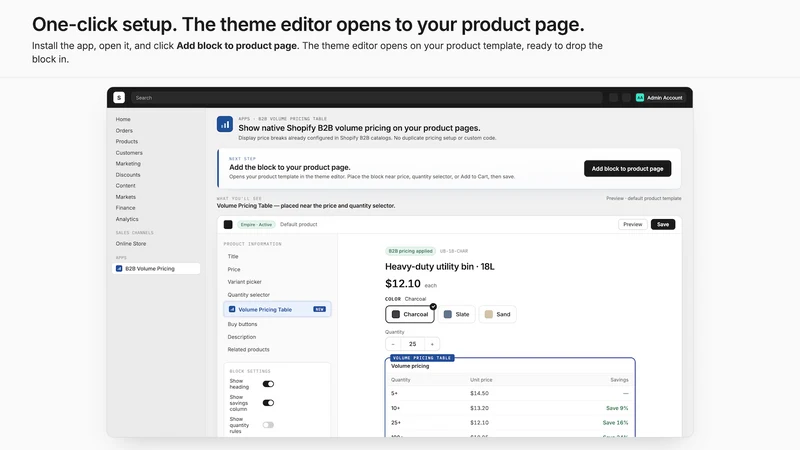The width and height of the screenshot is (800, 450).
Task: Open Content in the sidebar
Action: [126, 186]
